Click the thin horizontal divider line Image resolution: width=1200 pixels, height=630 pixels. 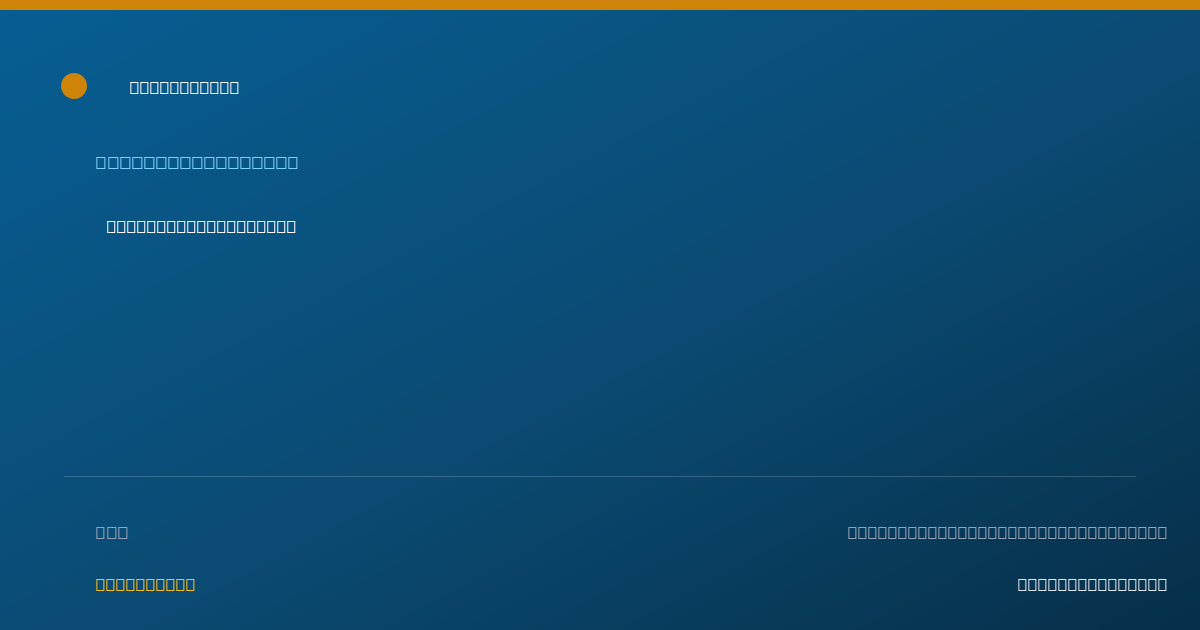tap(600, 476)
